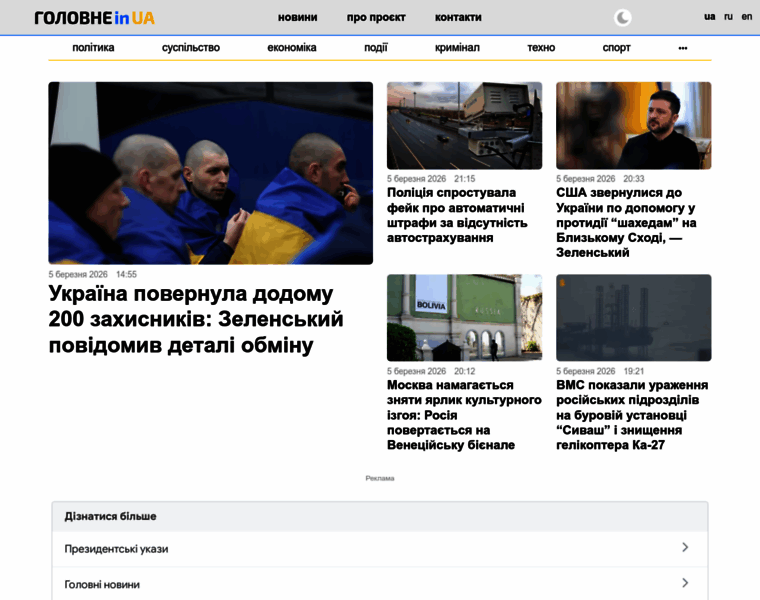Select the політика category tab
Screen dimensions: 760x600
93,47
